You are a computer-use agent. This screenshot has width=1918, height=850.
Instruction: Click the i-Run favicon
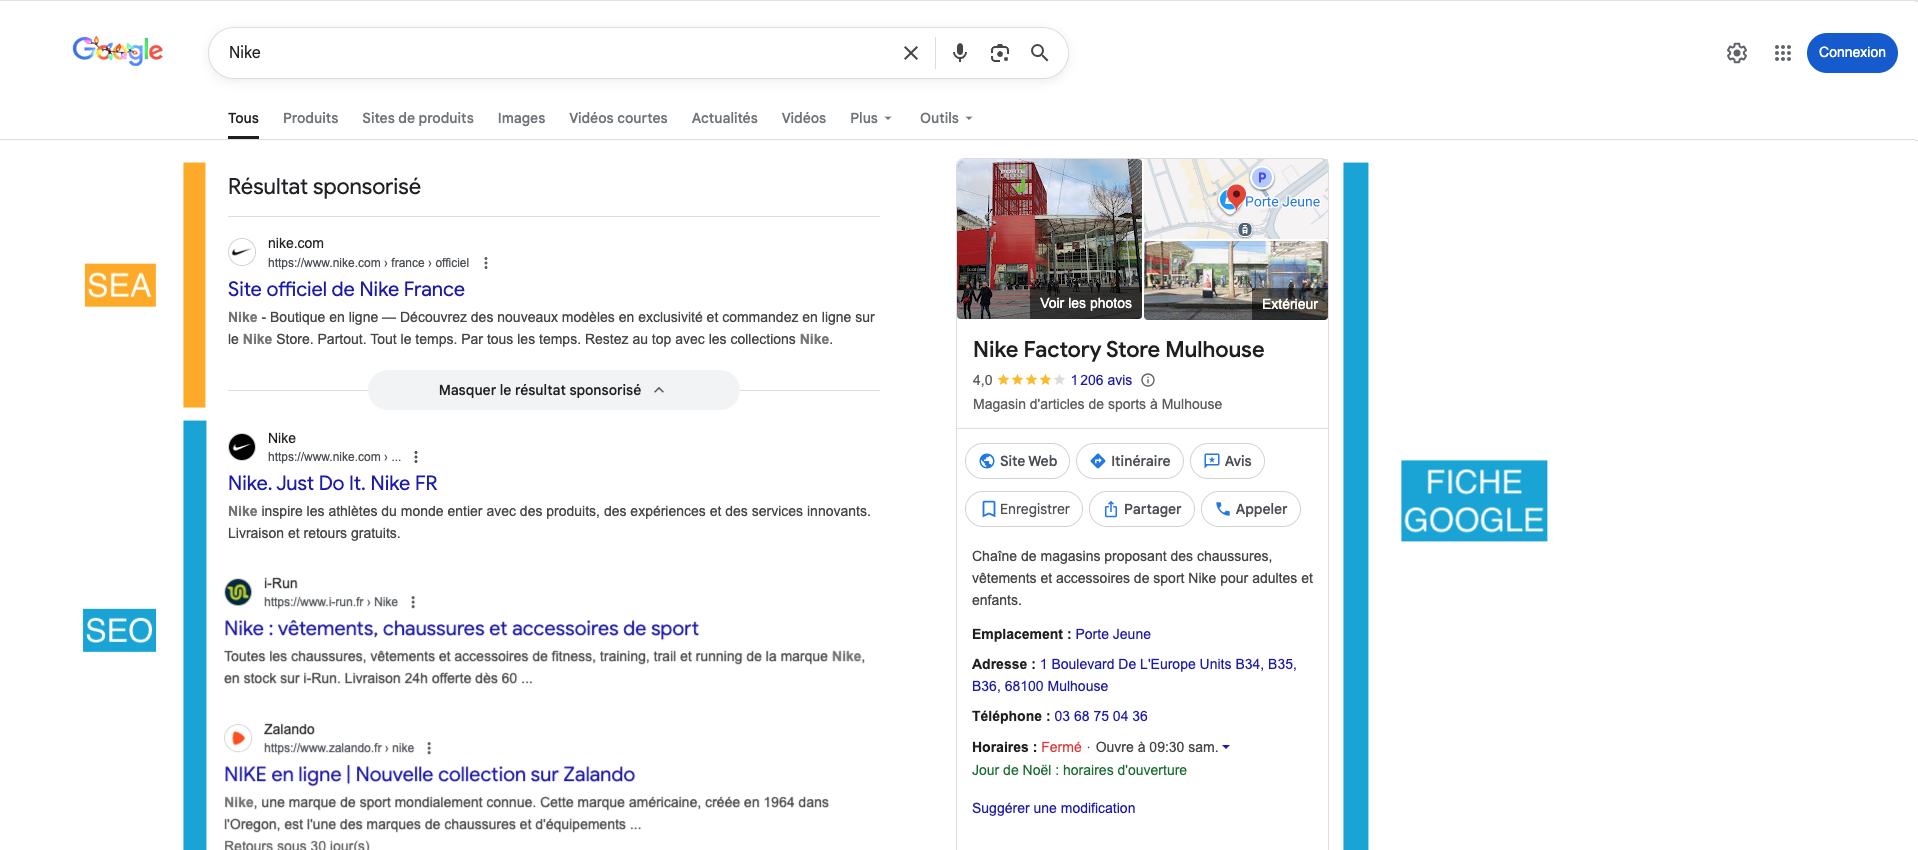tap(238, 592)
